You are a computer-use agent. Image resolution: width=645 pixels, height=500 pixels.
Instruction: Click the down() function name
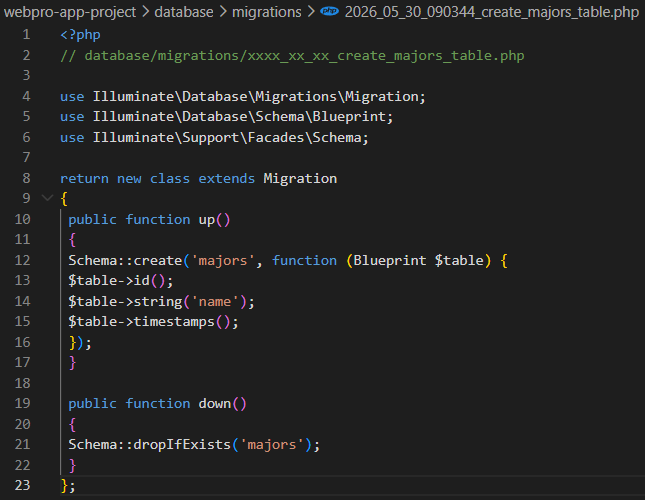point(223,404)
